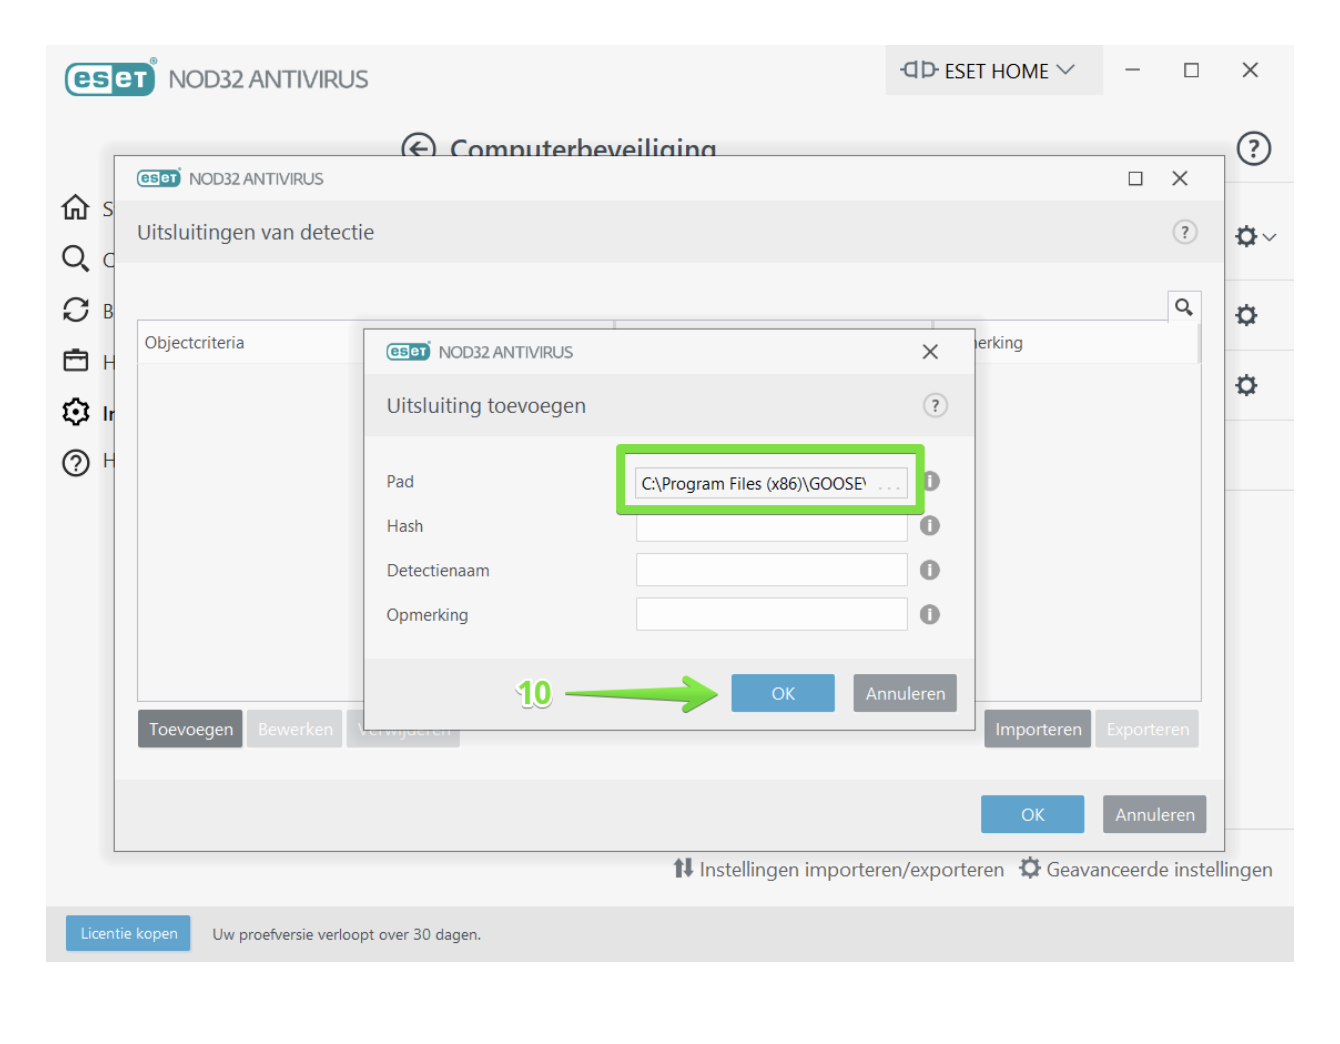Screen dimensions: 1340x1044
Task: Click the second gear icon on right
Action: pyautogui.click(x=1246, y=315)
